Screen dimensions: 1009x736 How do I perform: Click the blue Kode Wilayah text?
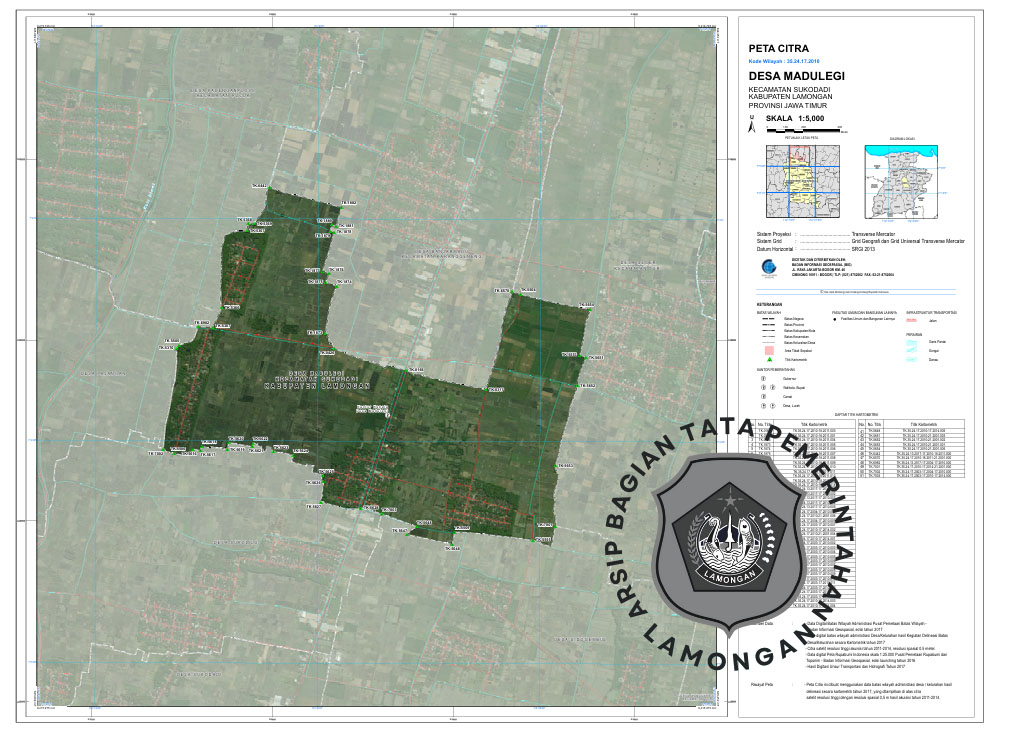click(x=784, y=60)
